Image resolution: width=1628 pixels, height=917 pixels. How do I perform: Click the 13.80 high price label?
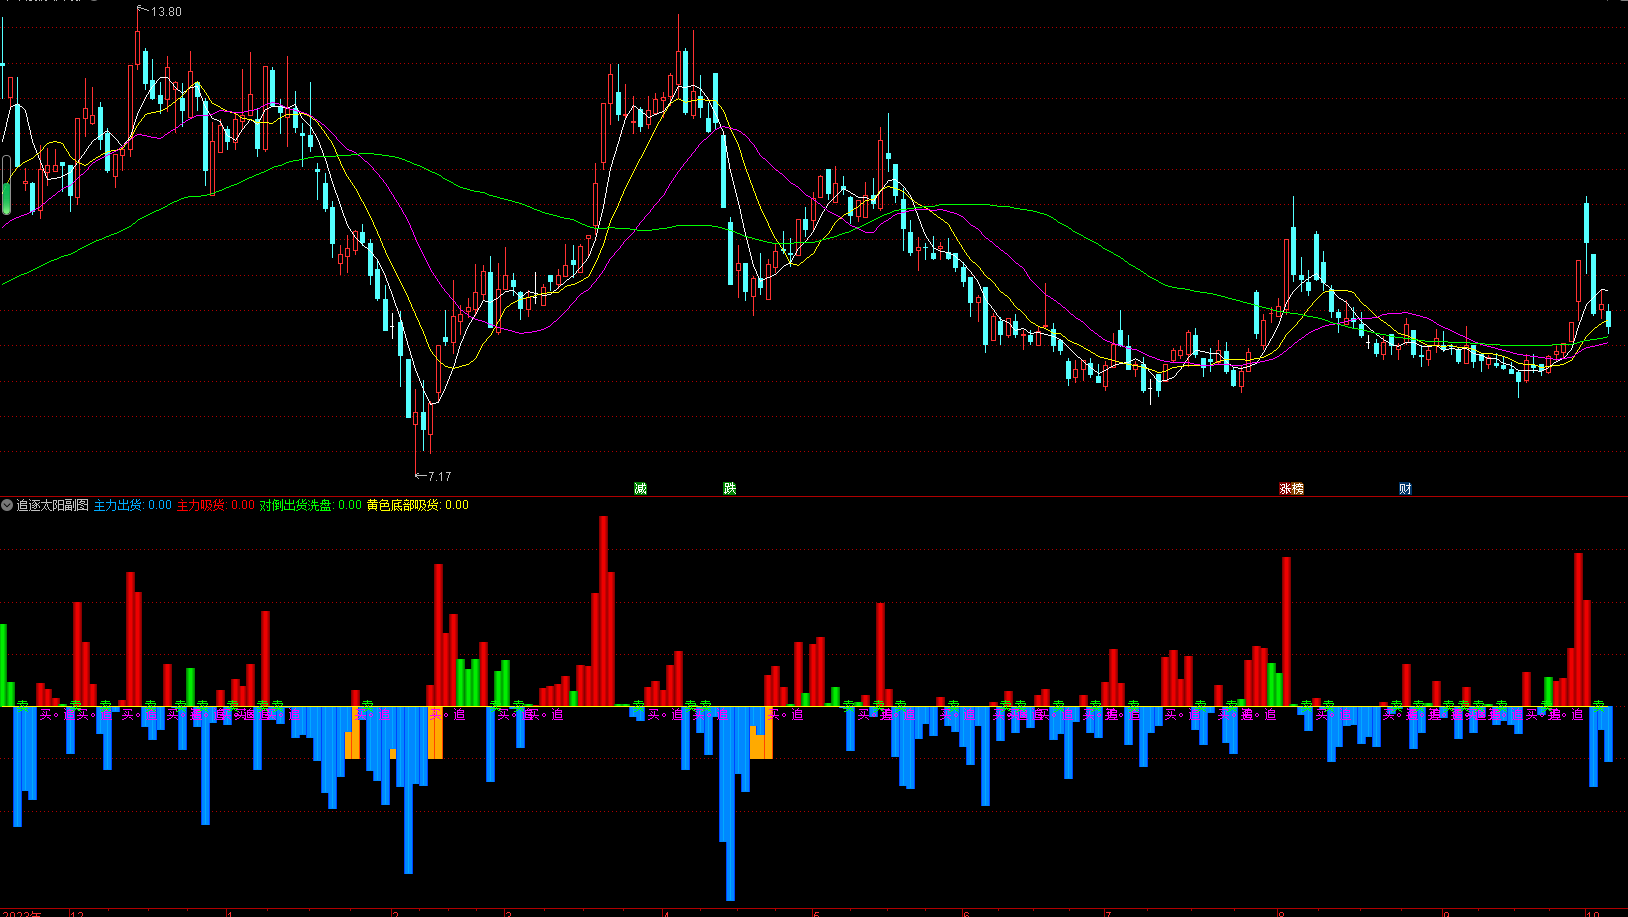166,12
